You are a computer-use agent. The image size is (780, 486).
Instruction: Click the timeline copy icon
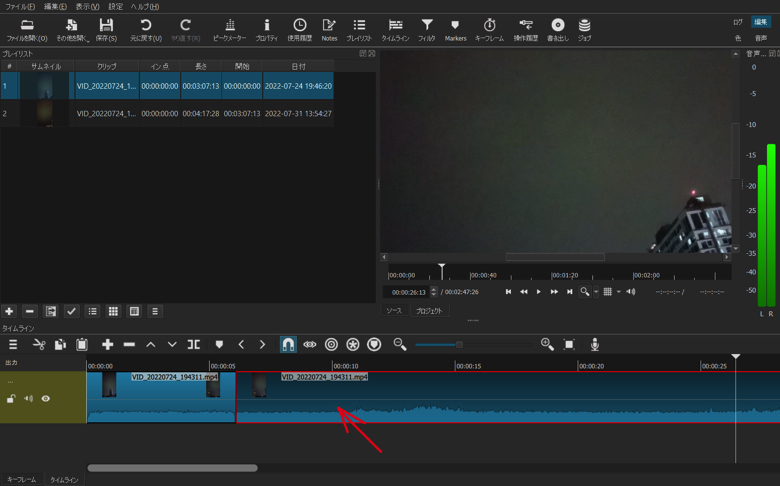[x=60, y=344]
